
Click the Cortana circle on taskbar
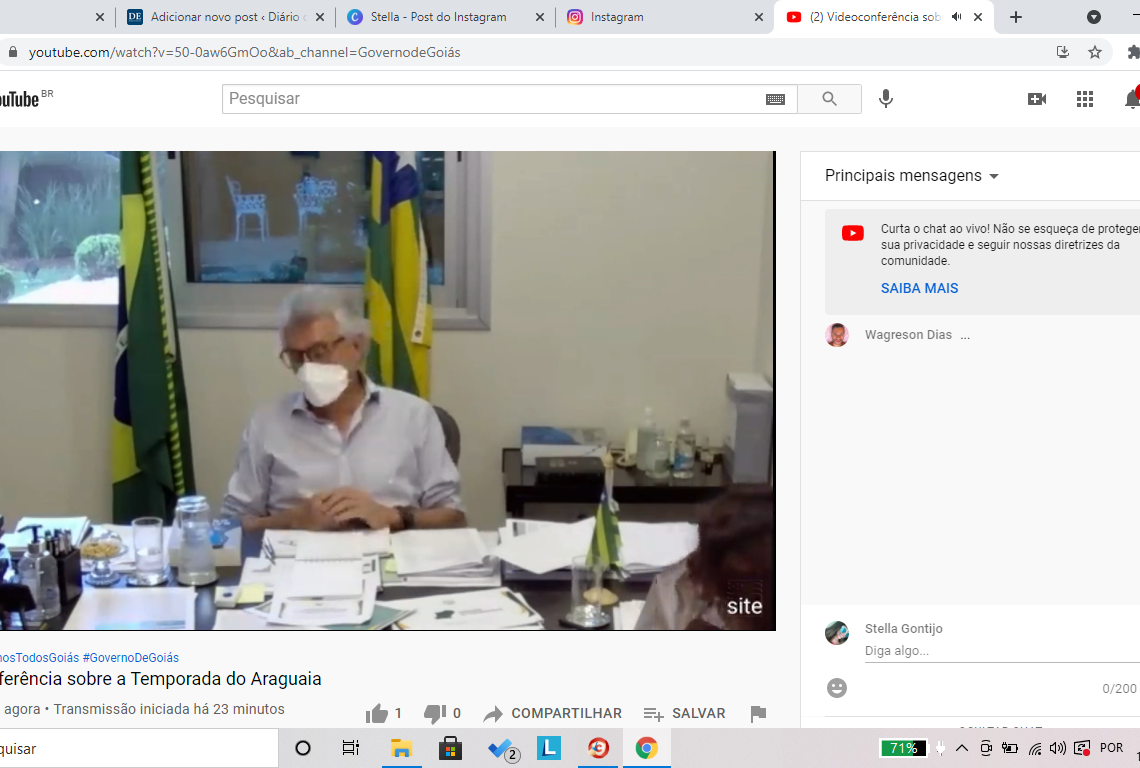coord(303,748)
